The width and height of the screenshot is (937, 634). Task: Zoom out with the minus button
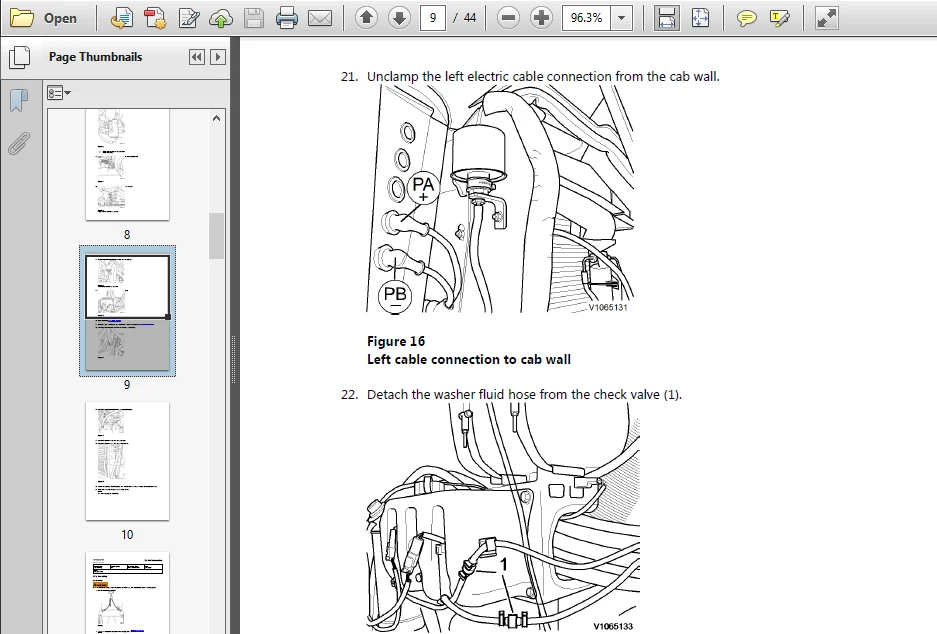(x=508, y=18)
